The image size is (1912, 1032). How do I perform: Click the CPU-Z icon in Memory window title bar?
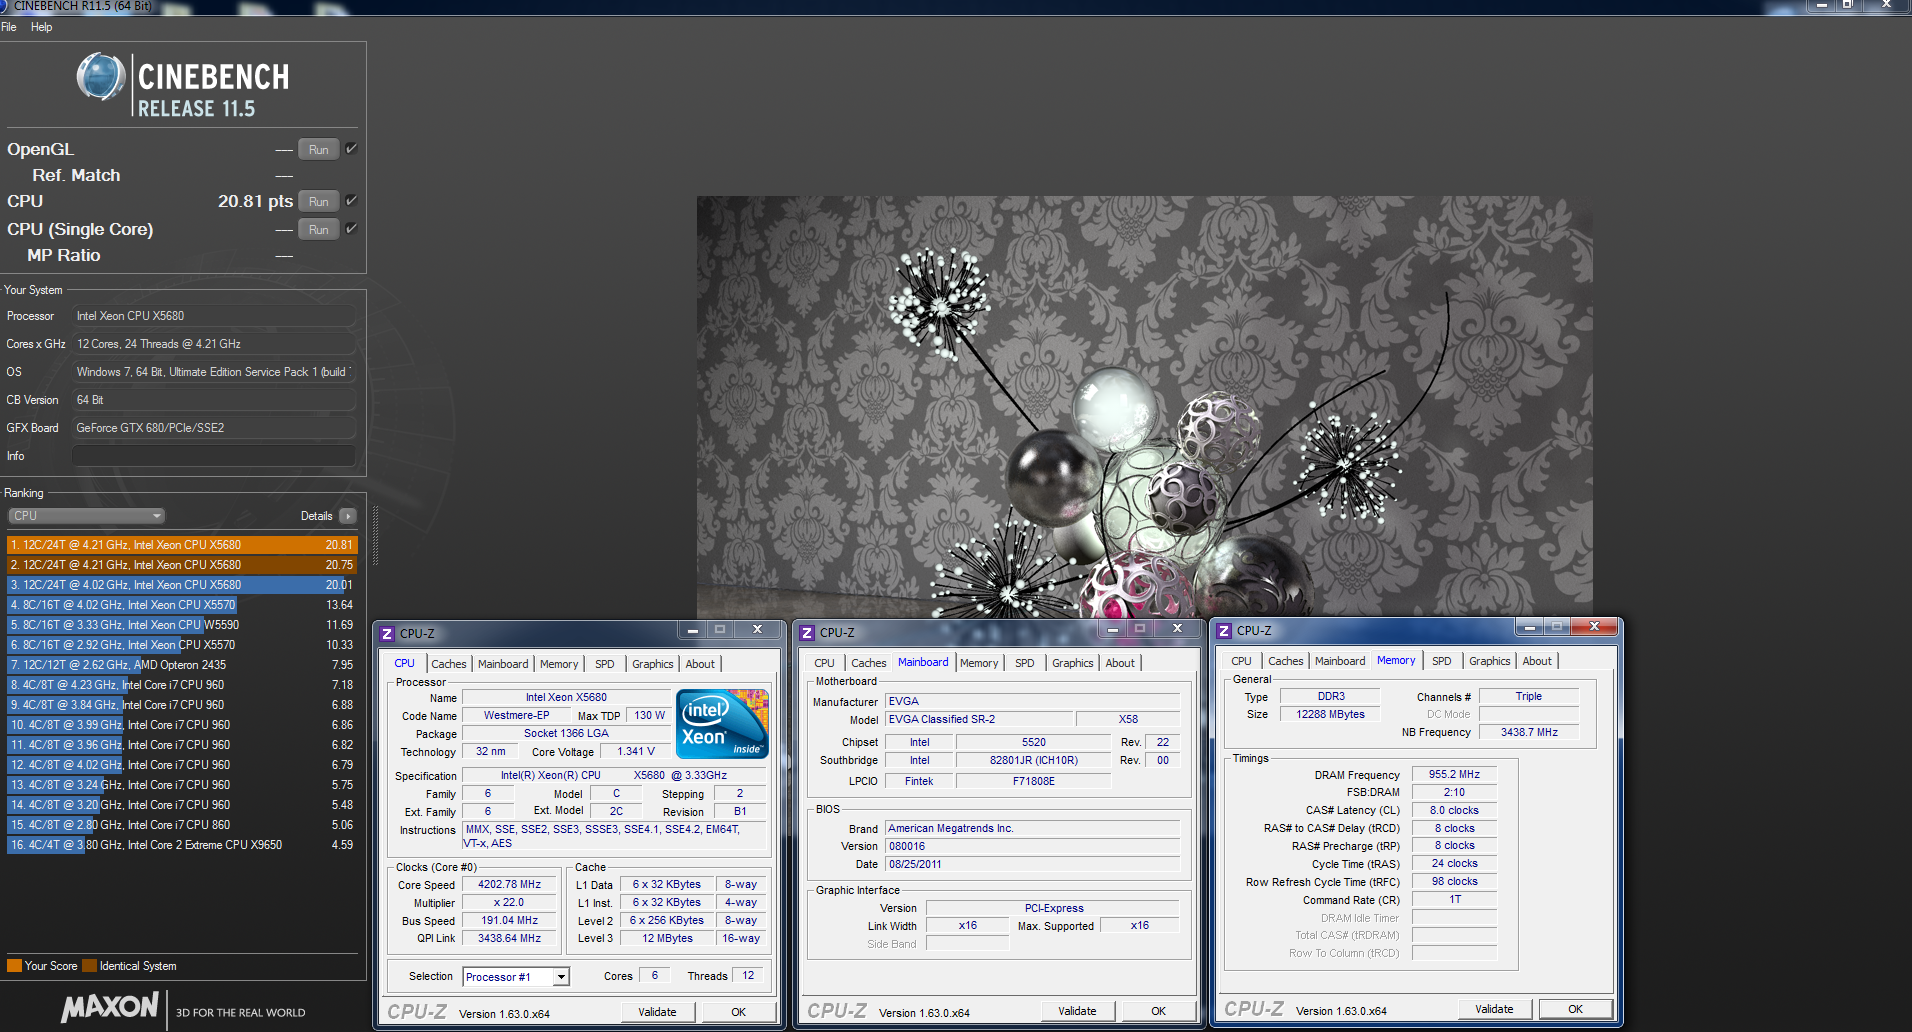click(x=1225, y=631)
